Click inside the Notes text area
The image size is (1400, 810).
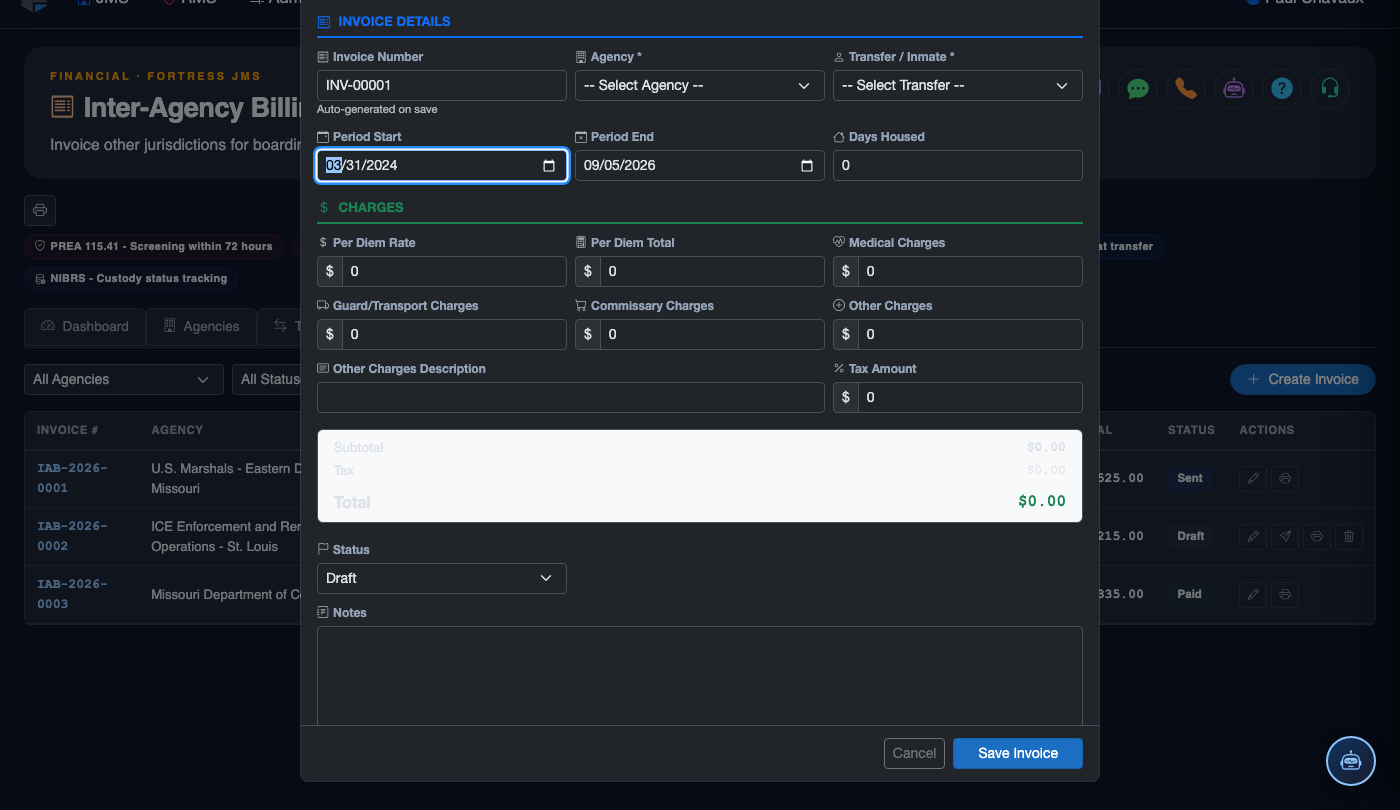point(700,676)
